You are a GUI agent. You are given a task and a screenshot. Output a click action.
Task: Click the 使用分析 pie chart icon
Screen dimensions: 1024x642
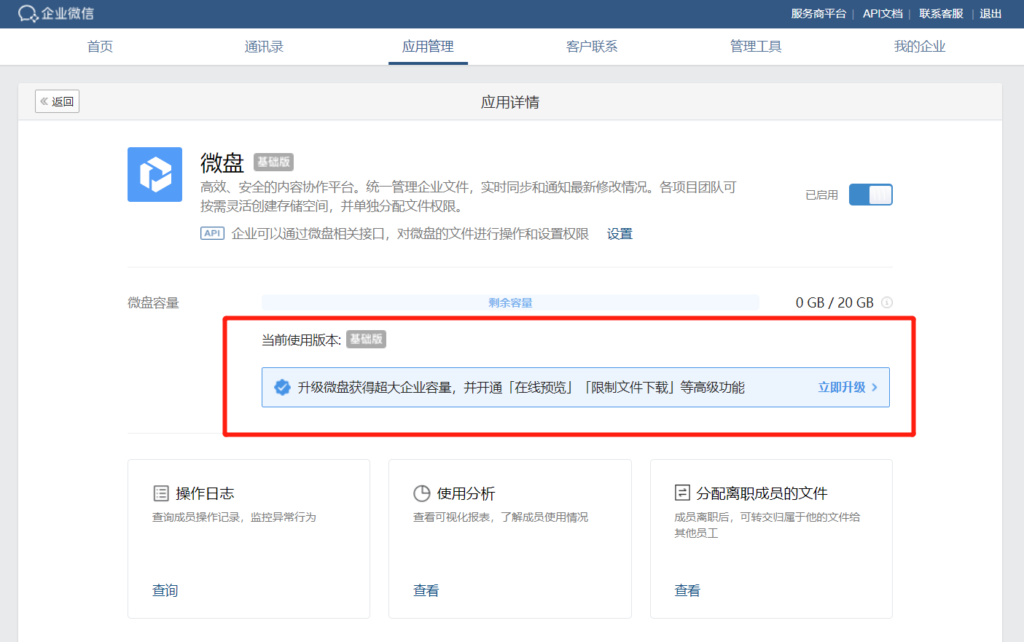coord(422,493)
